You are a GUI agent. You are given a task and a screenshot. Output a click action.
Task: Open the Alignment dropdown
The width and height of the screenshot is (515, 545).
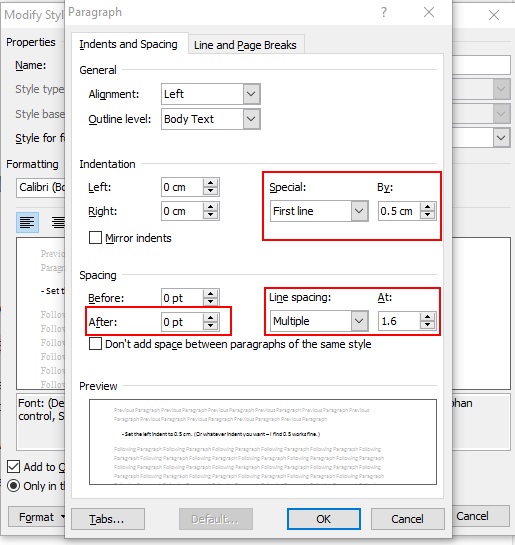point(252,94)
